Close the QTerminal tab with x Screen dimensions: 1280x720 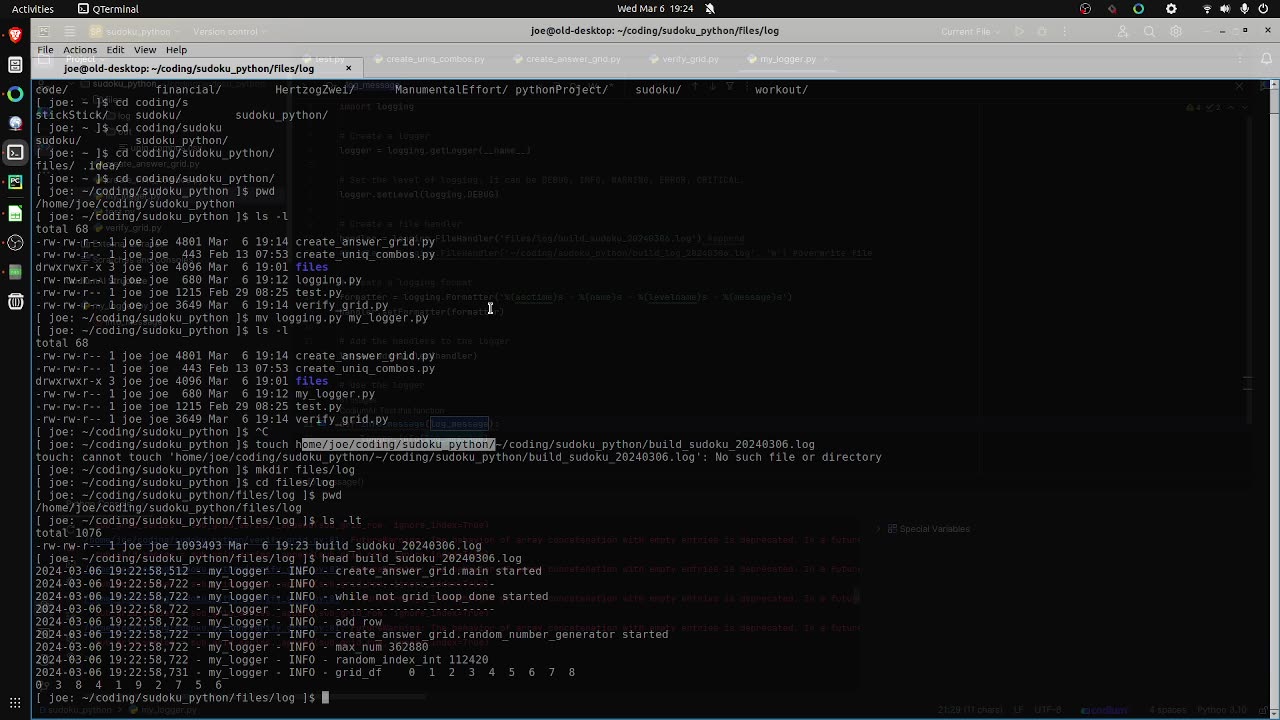pyautogui.click(x=349, y=68)
